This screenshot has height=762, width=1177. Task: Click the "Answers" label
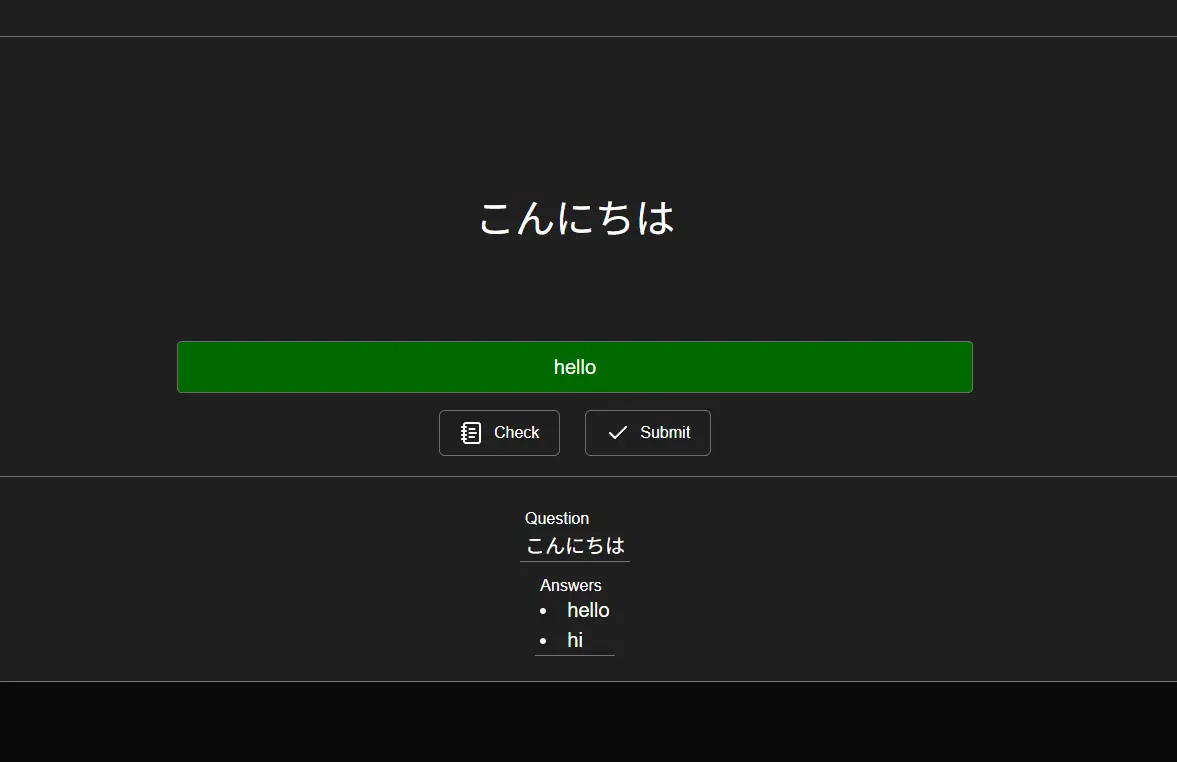(570, 585)
